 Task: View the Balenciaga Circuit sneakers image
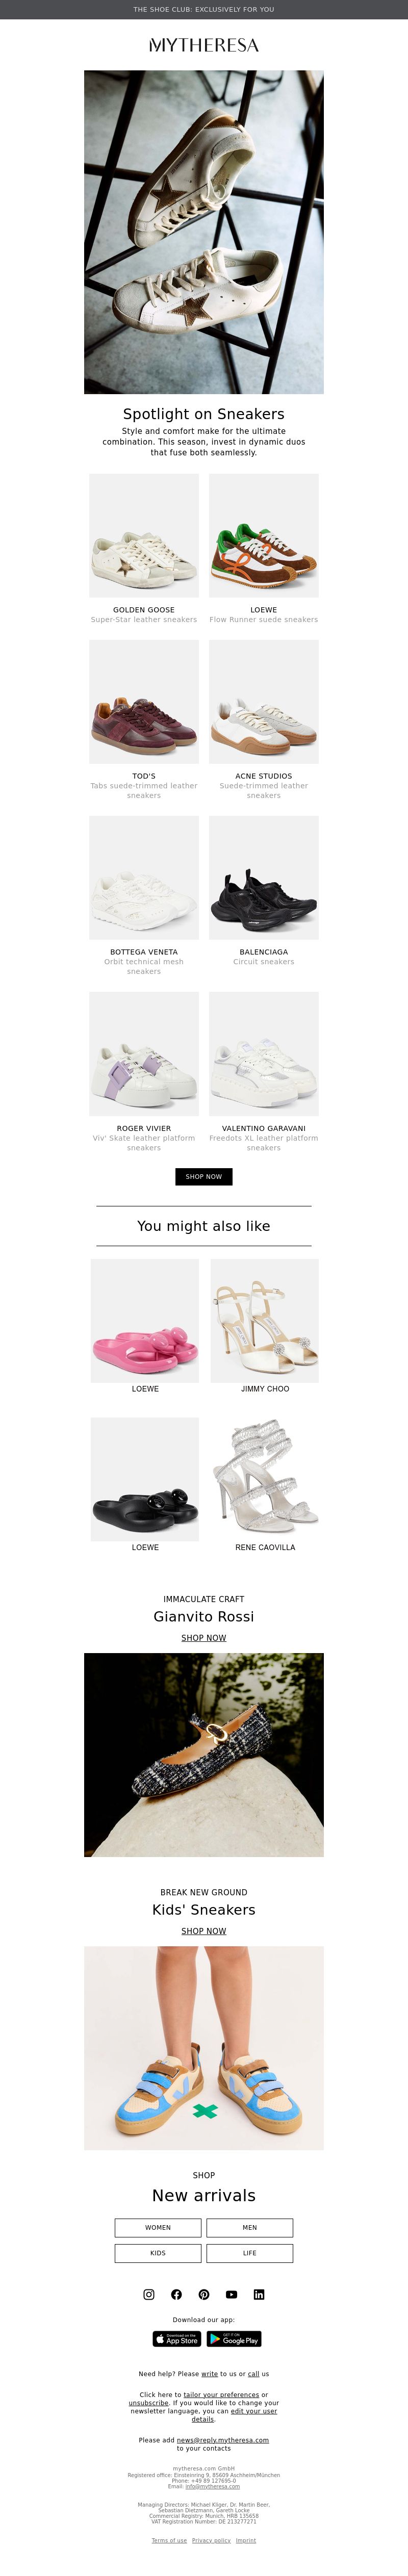264,878
